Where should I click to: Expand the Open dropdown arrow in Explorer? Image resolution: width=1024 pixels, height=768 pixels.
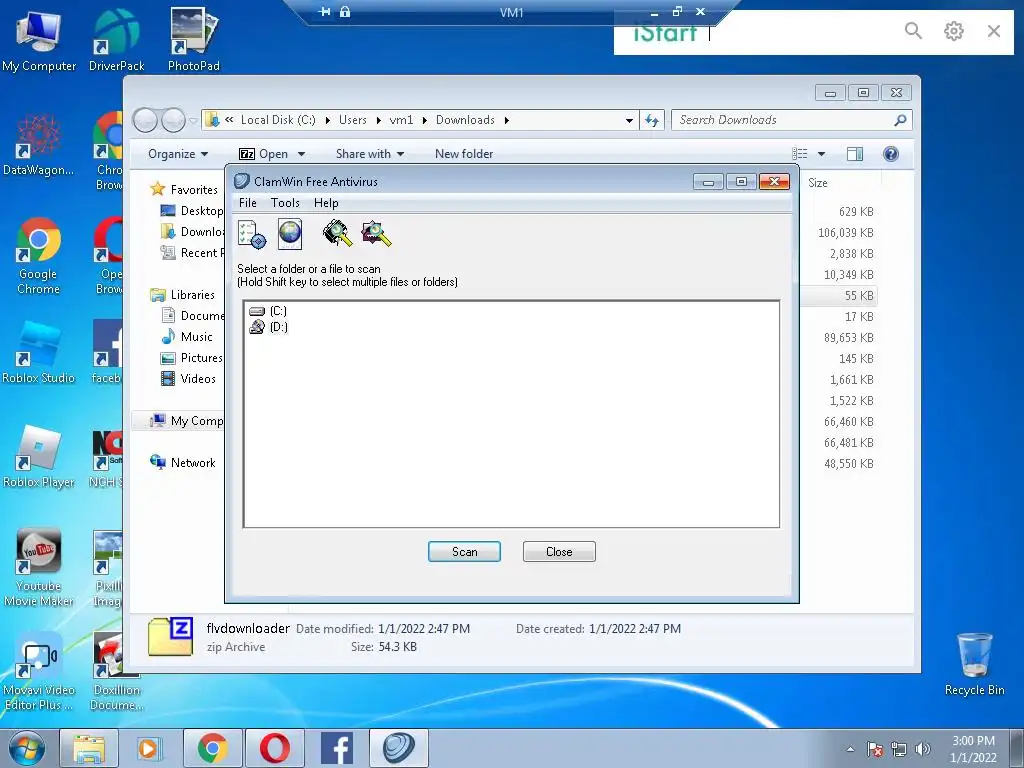click(301, 154)
